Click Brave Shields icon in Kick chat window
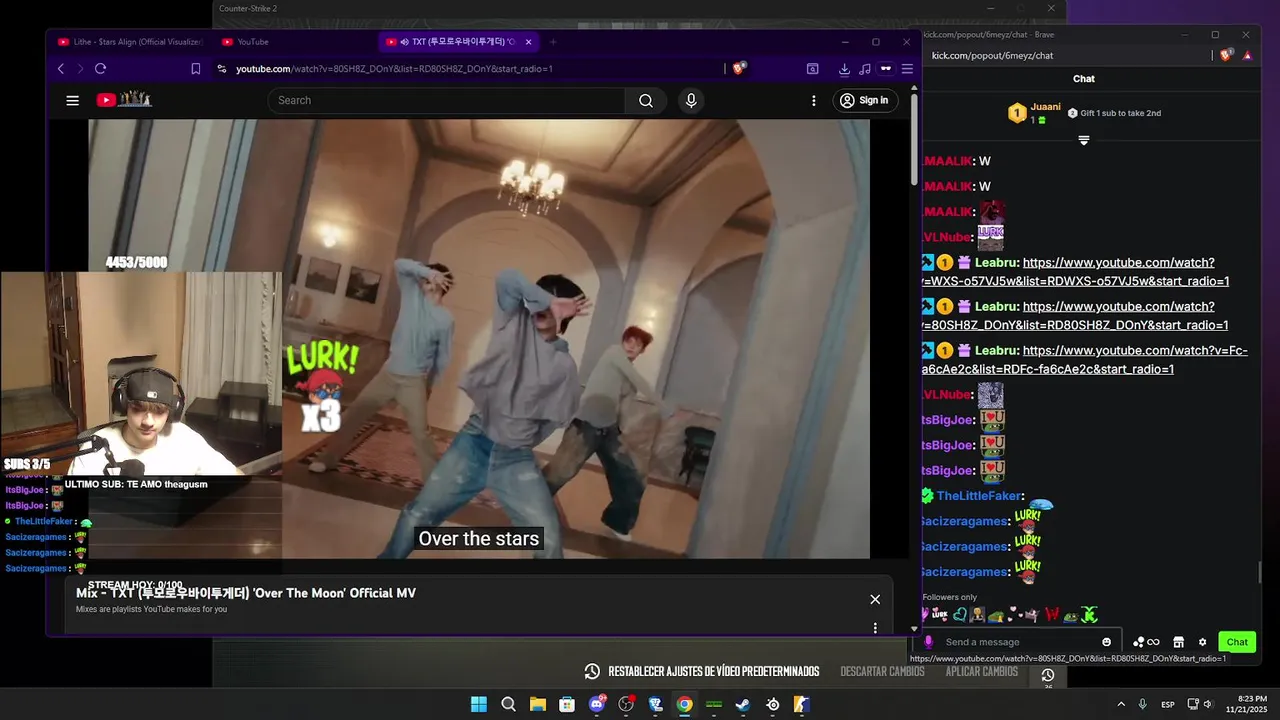 click(x=1226, y=56)
